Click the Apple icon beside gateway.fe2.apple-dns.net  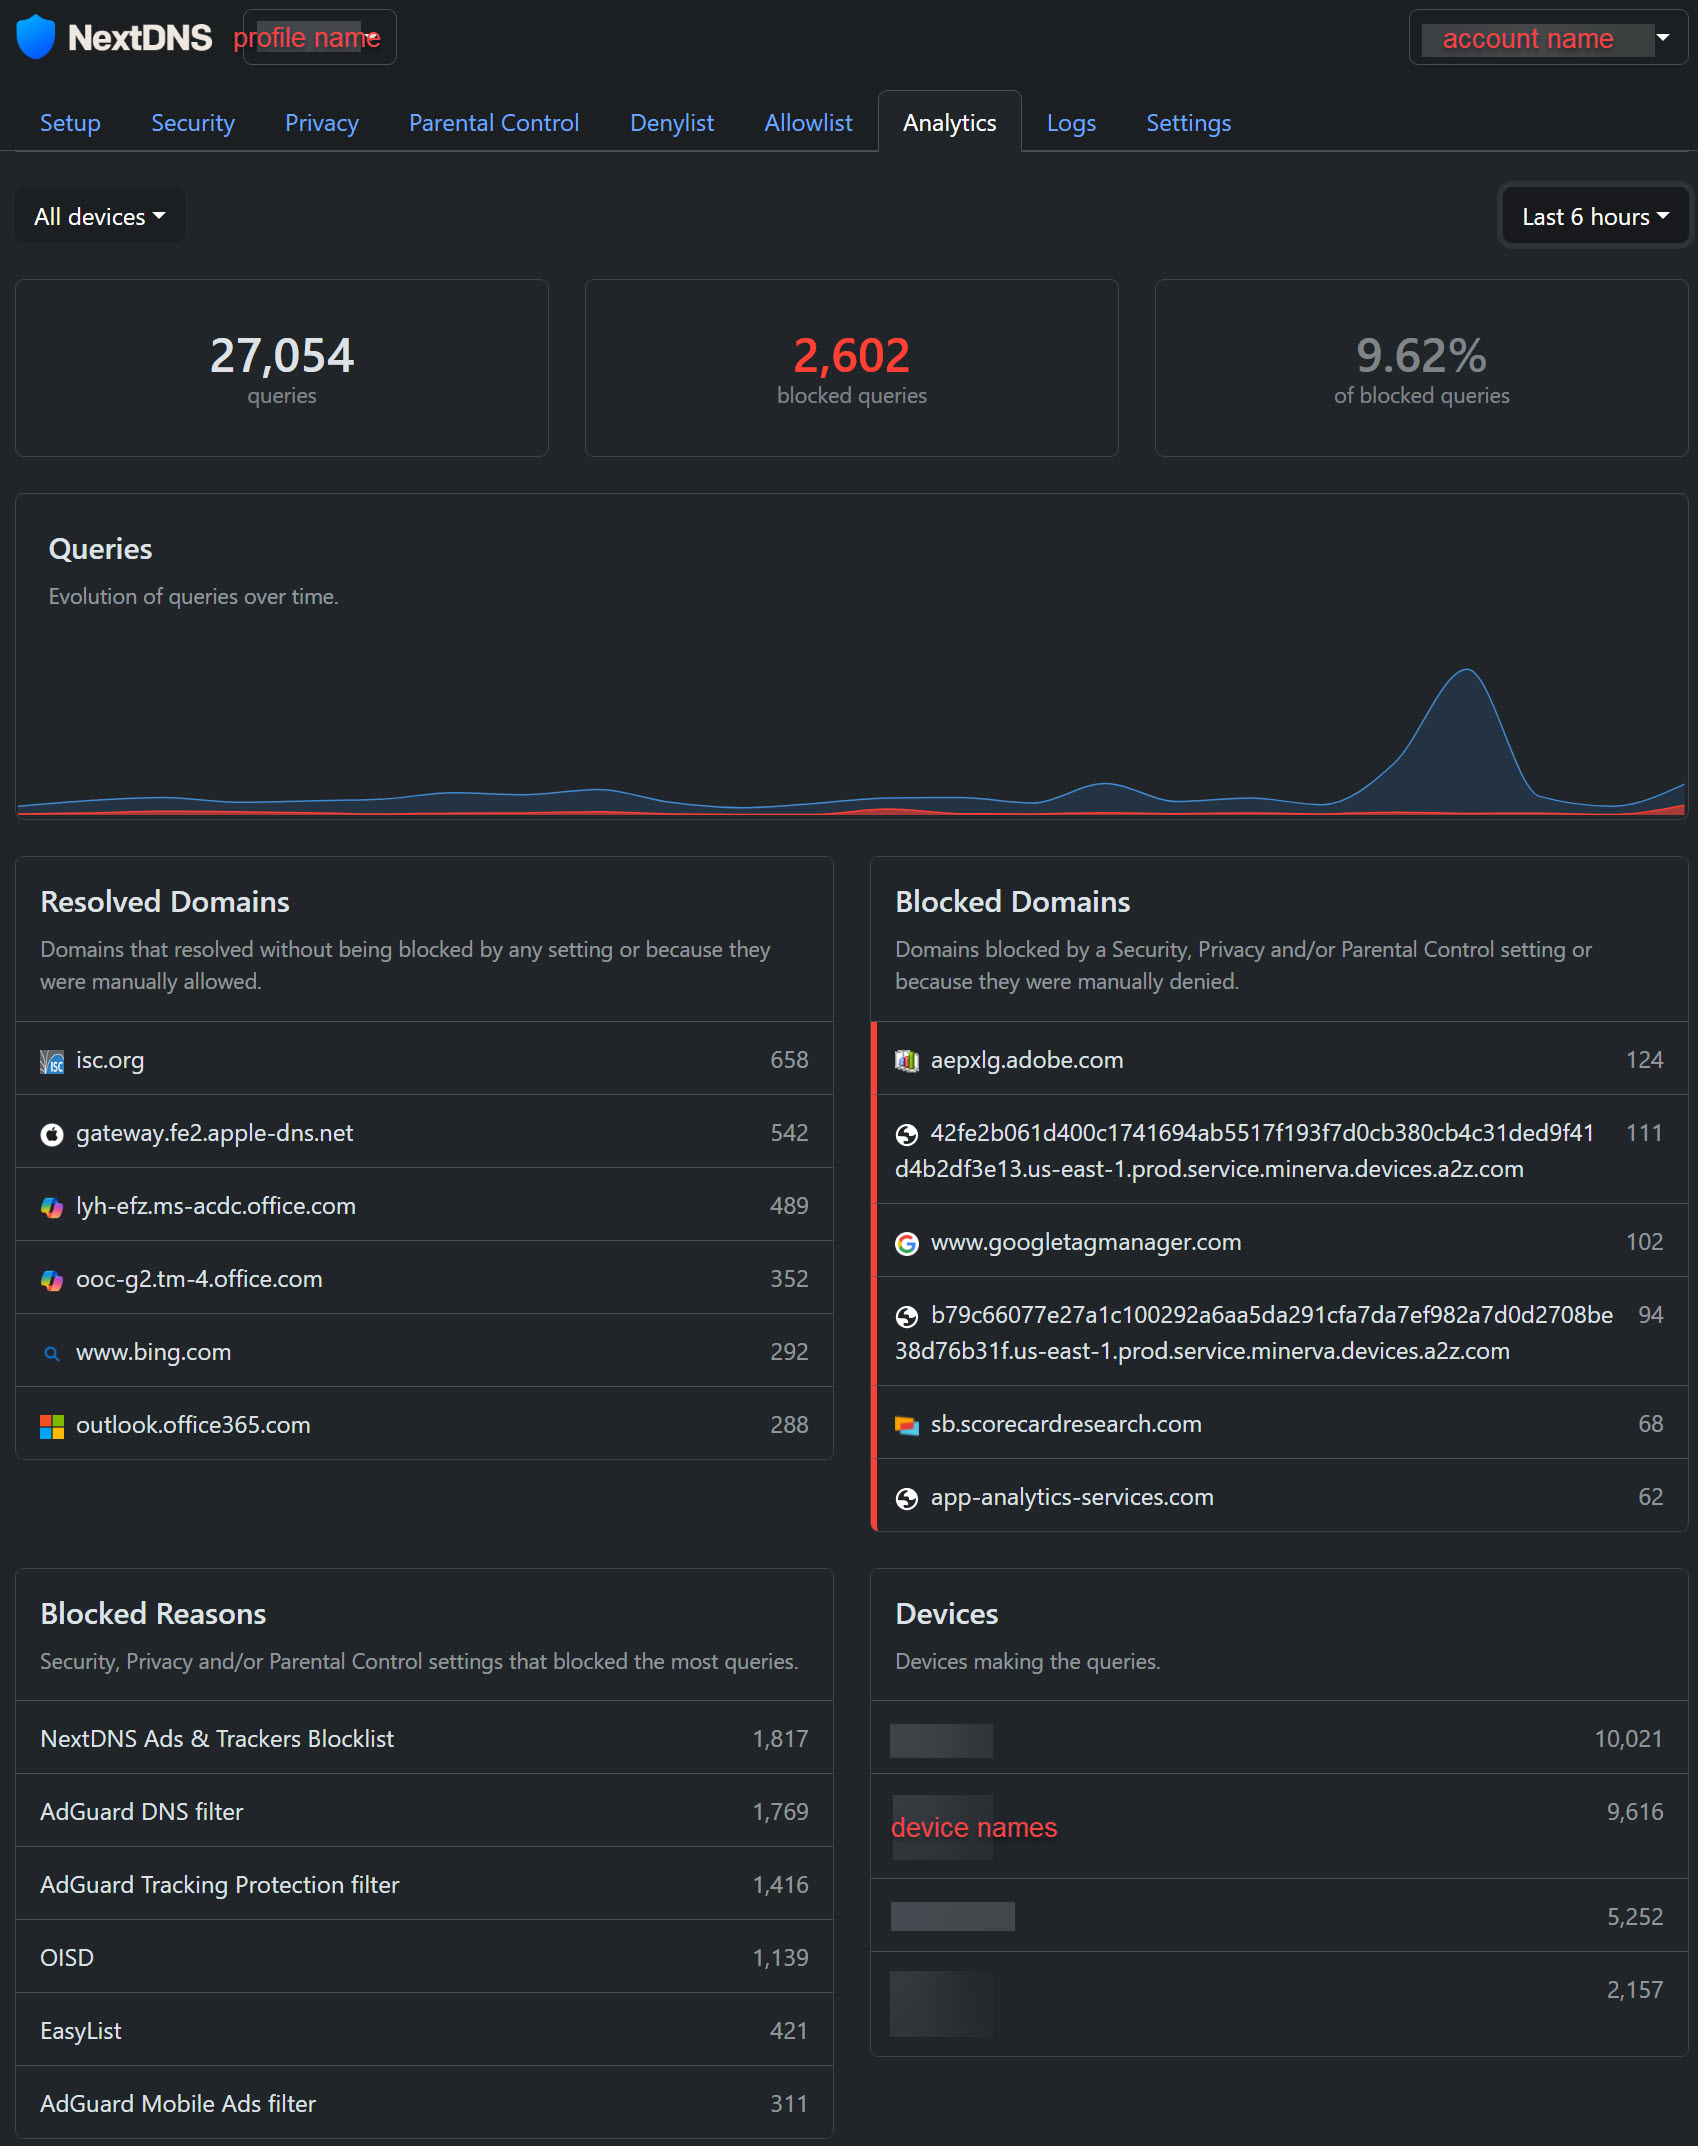52,1134
